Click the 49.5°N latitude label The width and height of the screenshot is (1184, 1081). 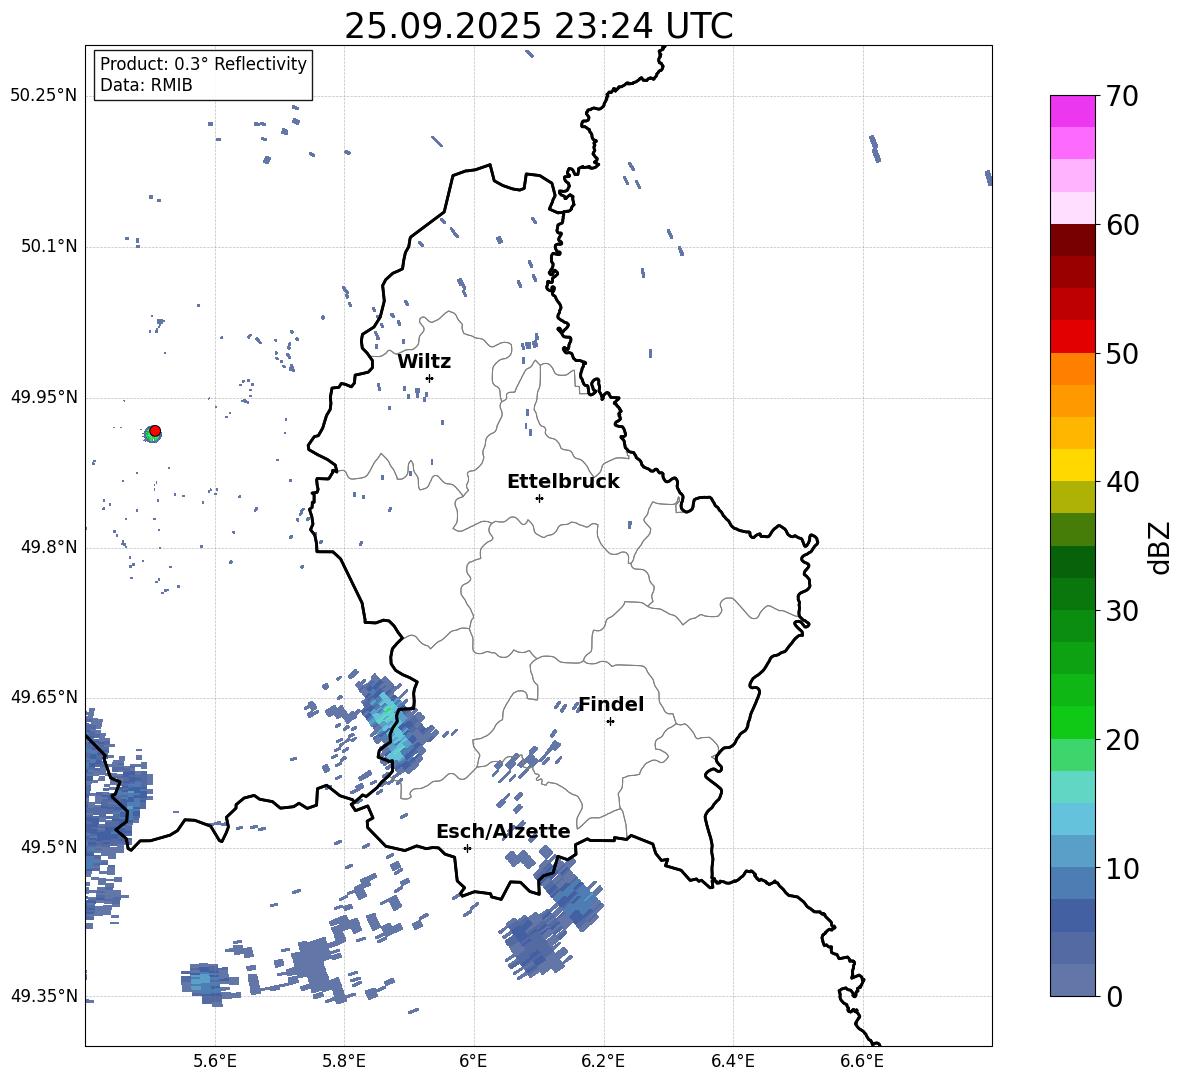(x=49, y=847)
